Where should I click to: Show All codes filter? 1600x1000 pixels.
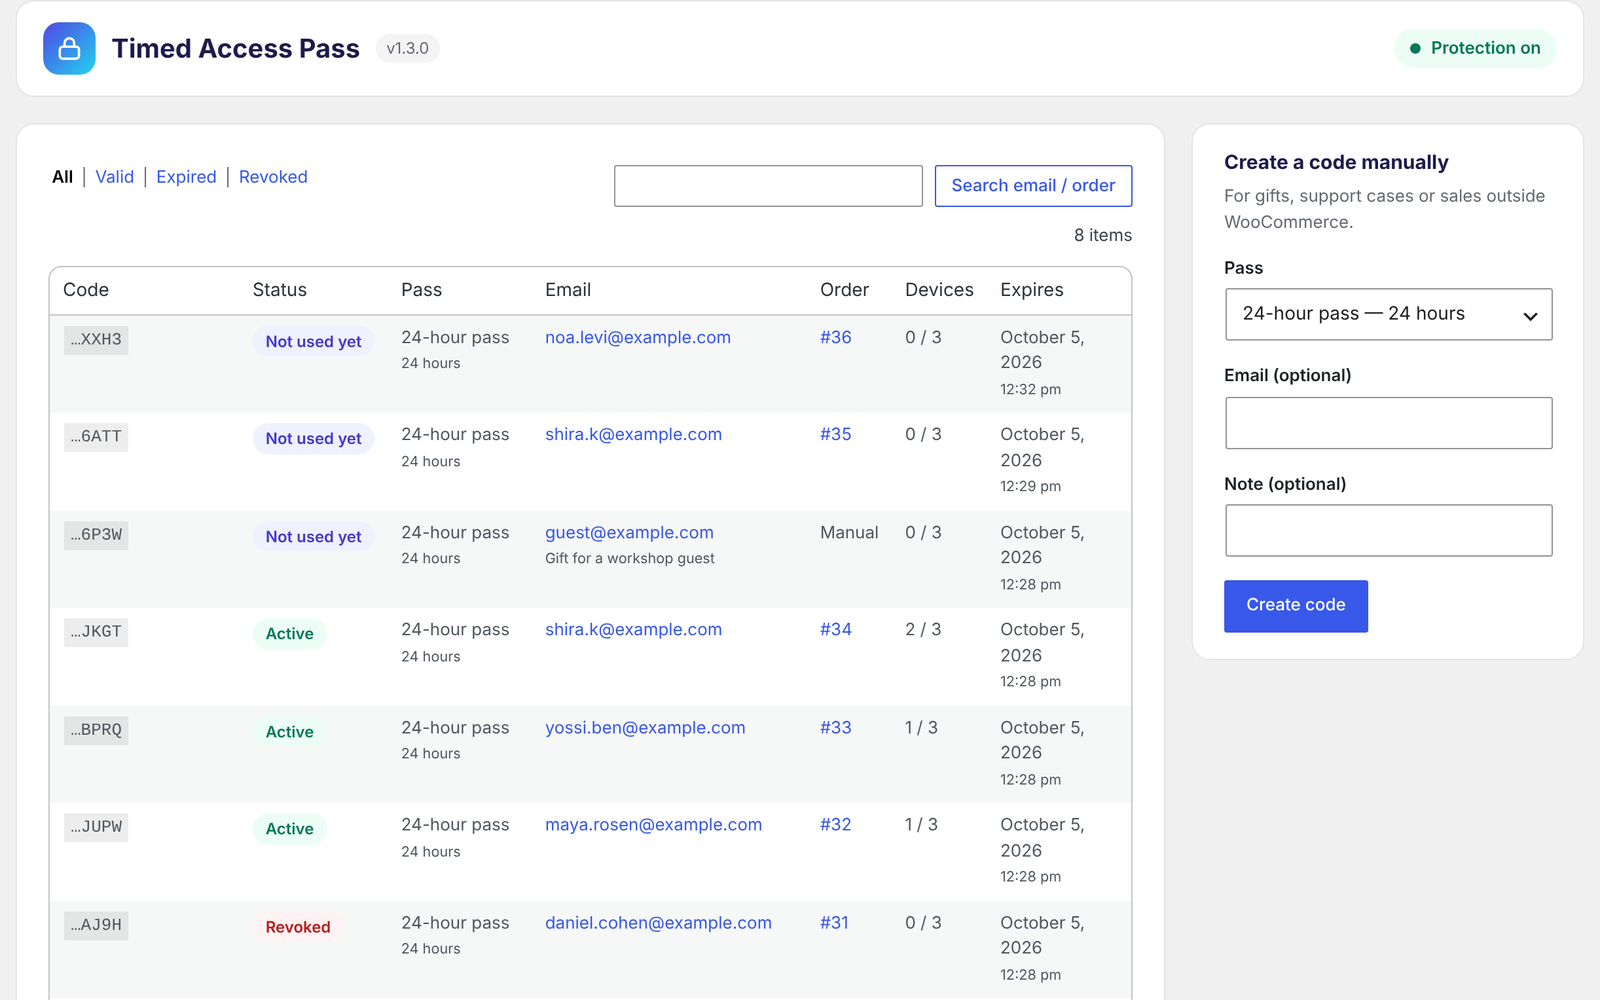[x=63, y=177]
